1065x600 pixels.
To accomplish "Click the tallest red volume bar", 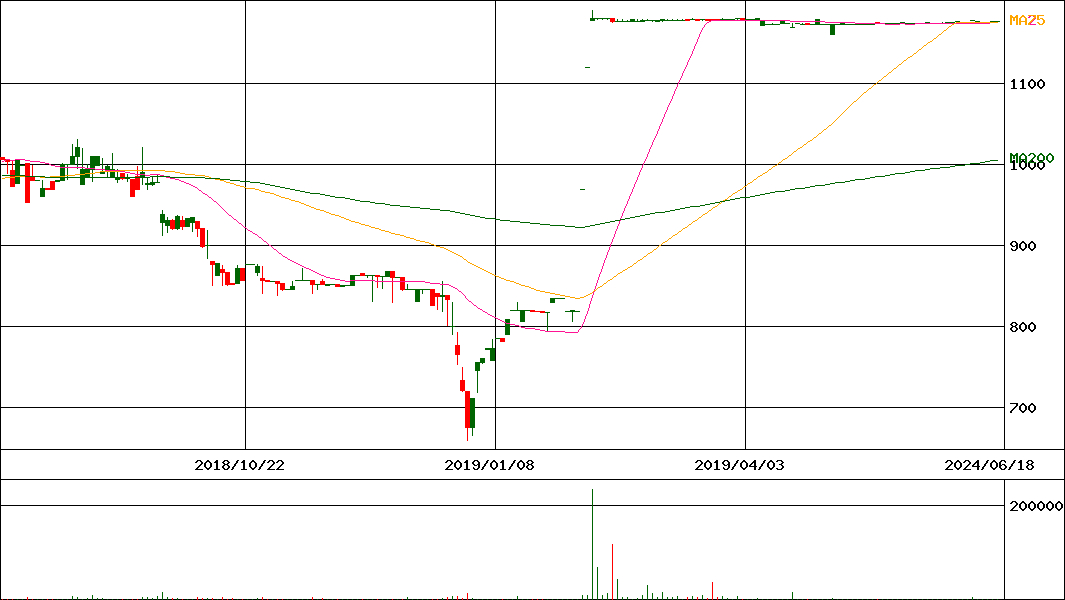I will click(x=612, y=572).
